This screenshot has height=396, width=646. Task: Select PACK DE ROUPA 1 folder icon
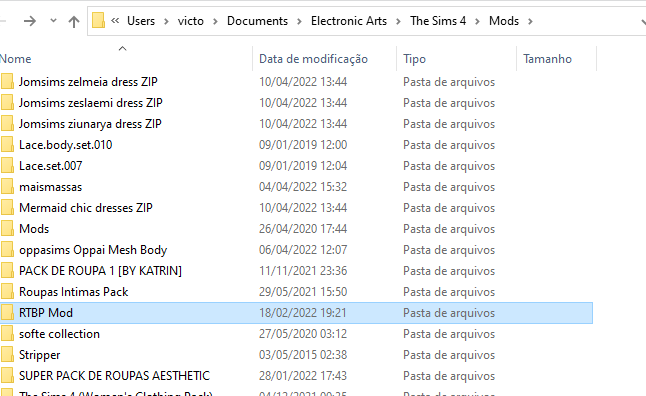pyautogui.click(x=7, y=271)
